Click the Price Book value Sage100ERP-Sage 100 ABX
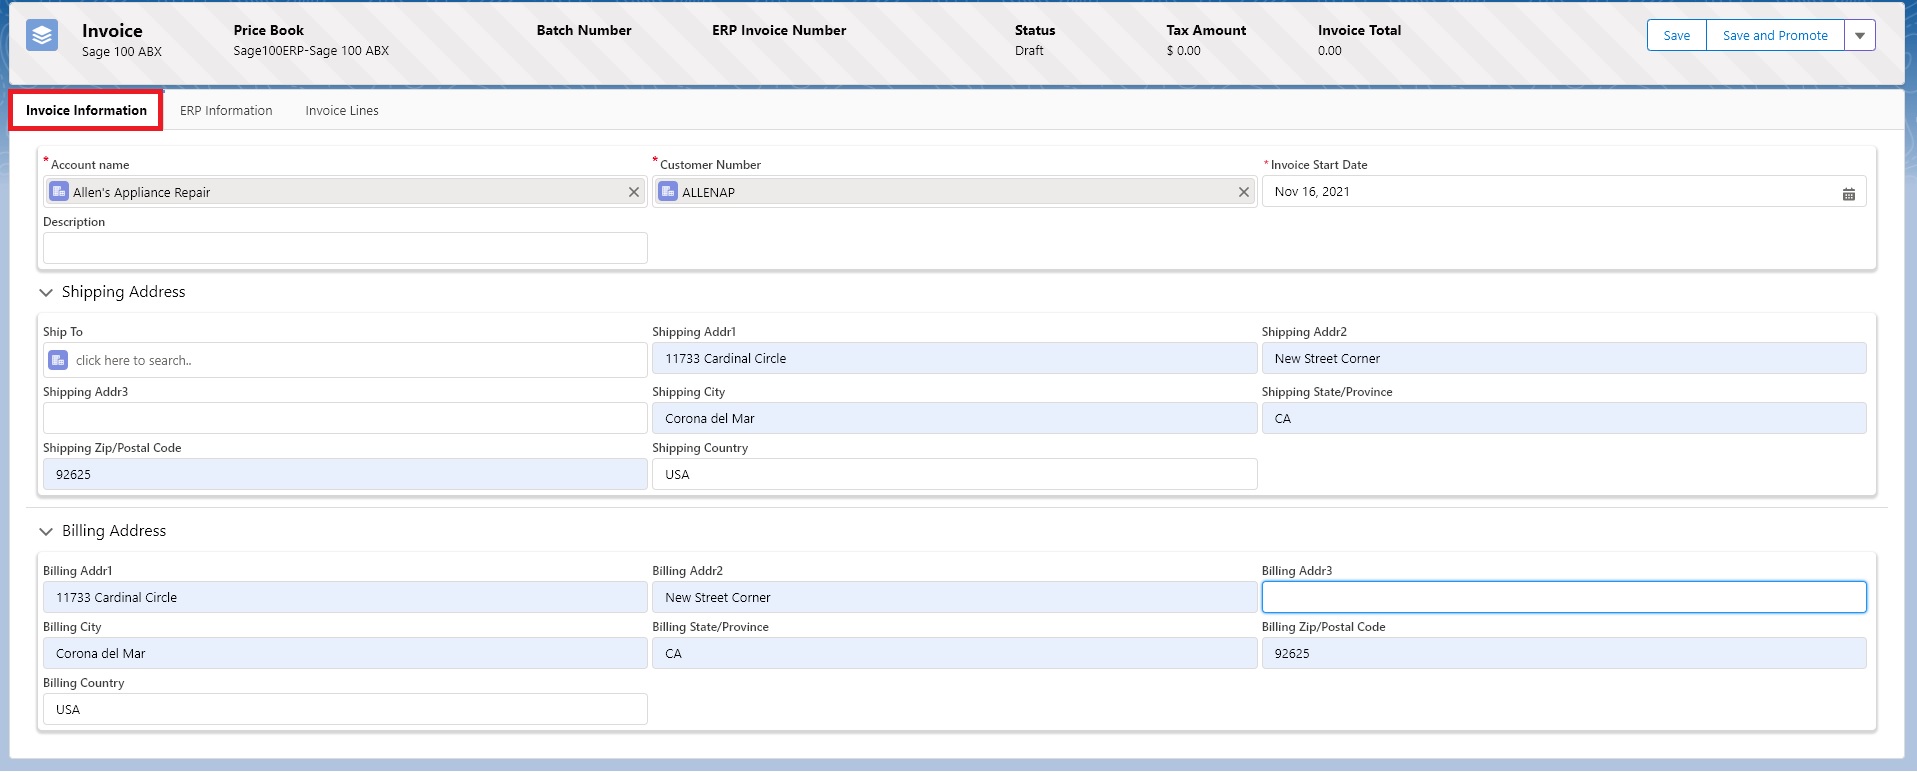Screen dimensions: 1917x772 pyautogui.click(x=311, y=51)
